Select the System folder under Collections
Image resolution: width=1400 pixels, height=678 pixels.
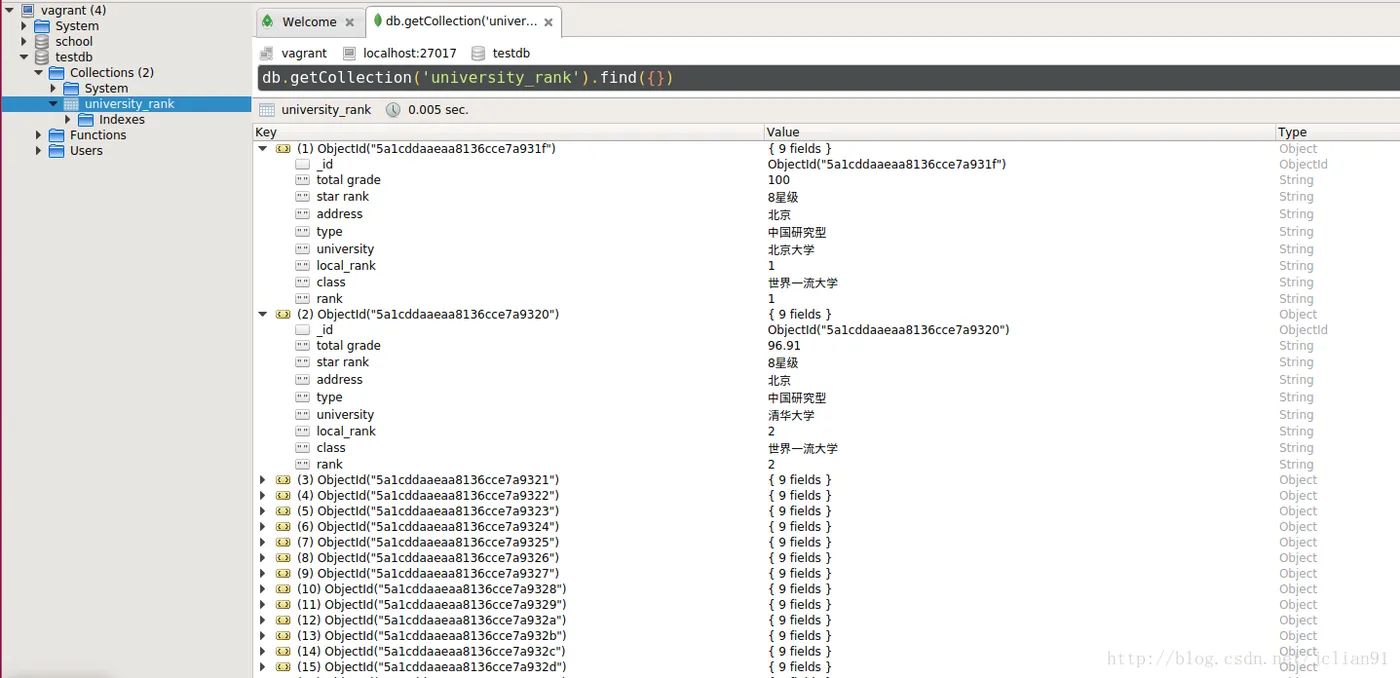point(106,88)
